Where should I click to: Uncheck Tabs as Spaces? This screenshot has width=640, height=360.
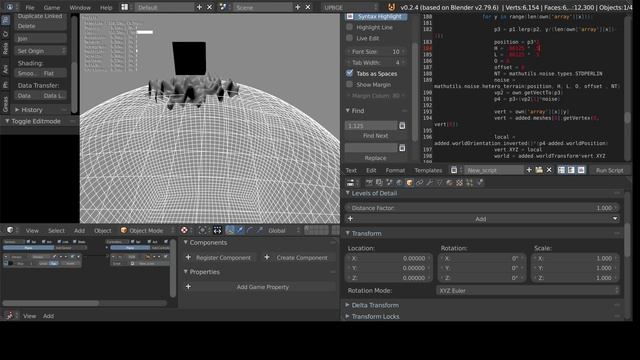[349, 73]
